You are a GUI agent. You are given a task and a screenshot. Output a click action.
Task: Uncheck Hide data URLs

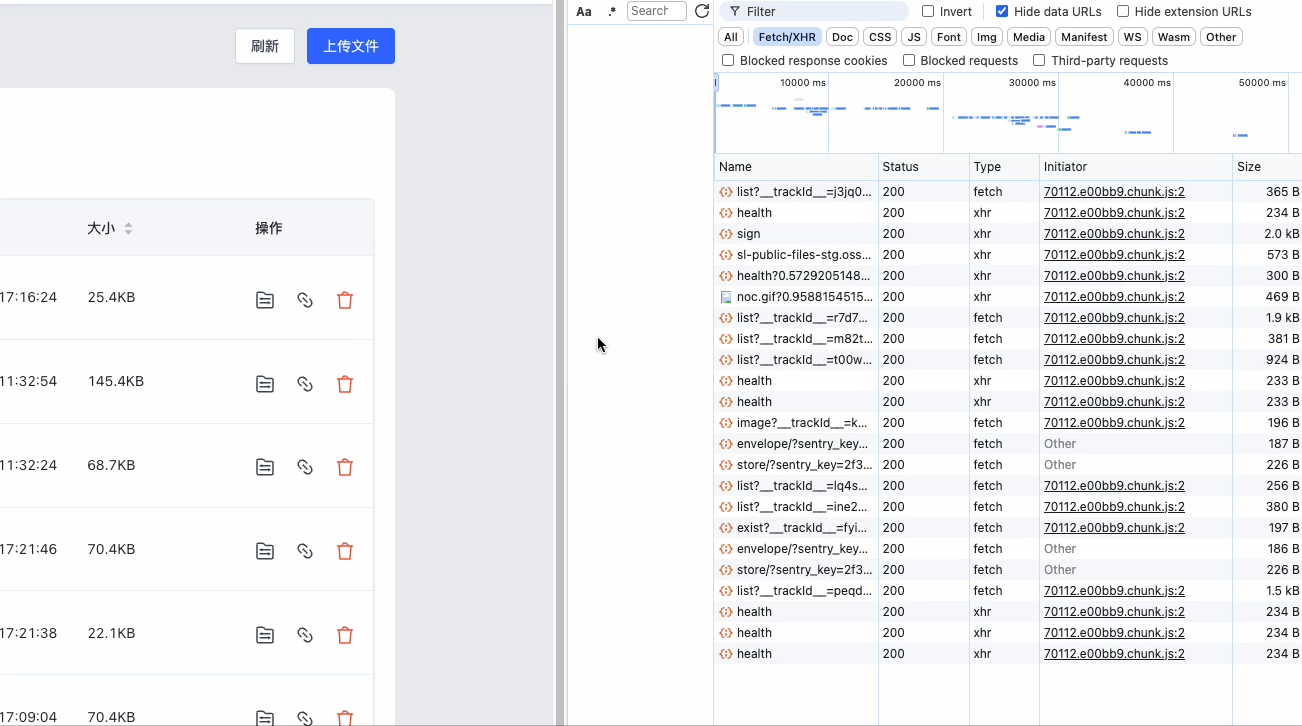pos(1002,12)
